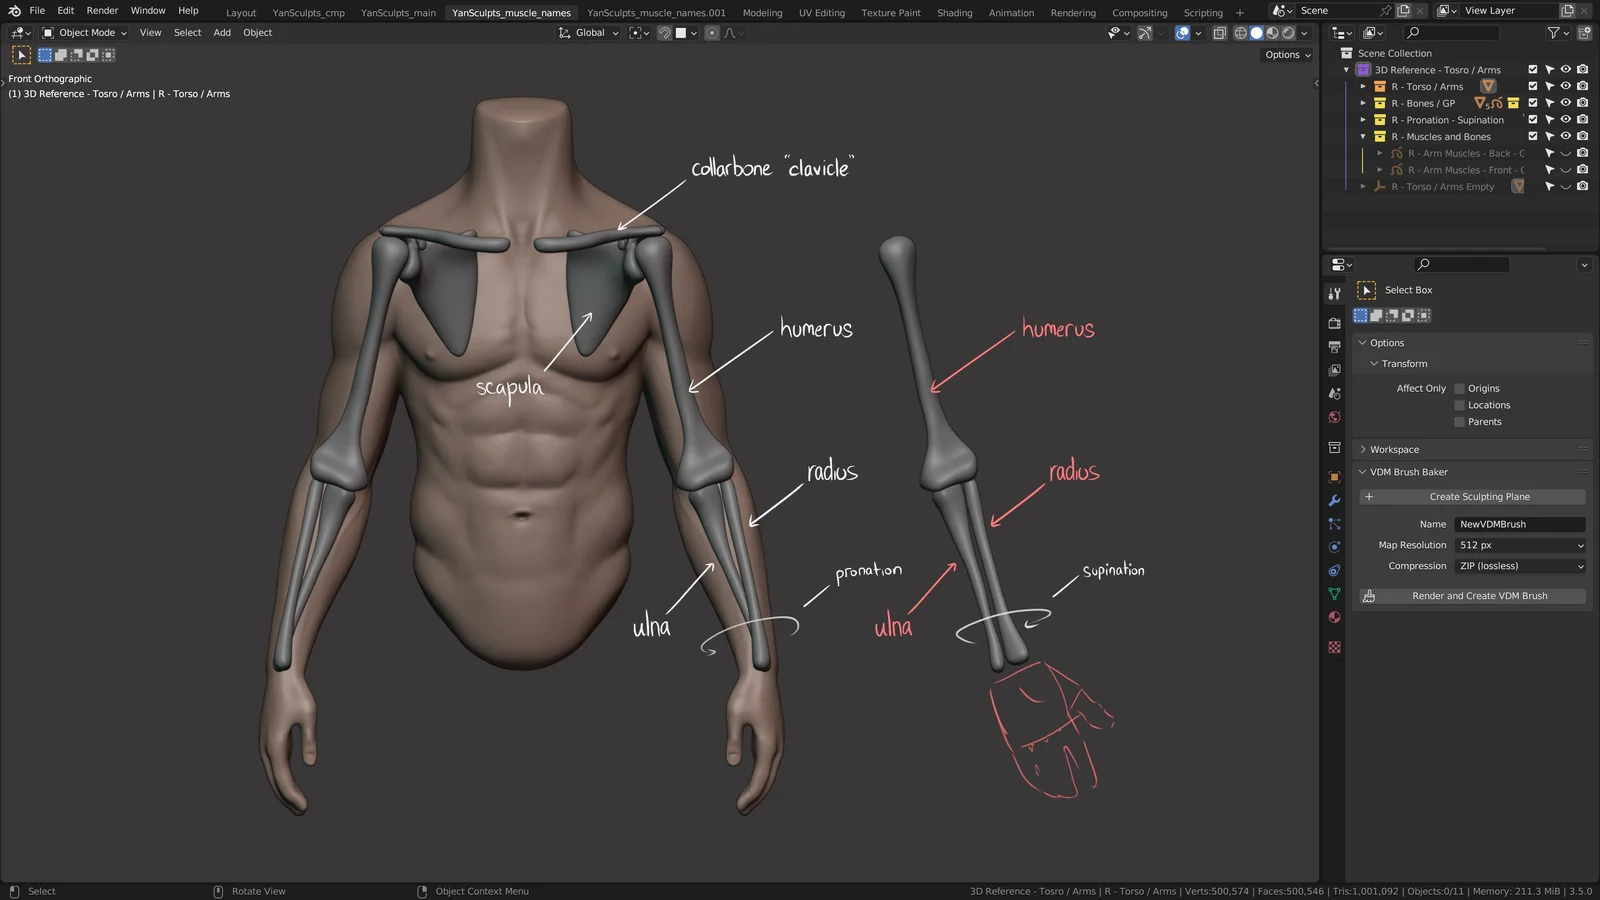Switch to the YanSculpts_main workspace tab

(x=397, y=12)
